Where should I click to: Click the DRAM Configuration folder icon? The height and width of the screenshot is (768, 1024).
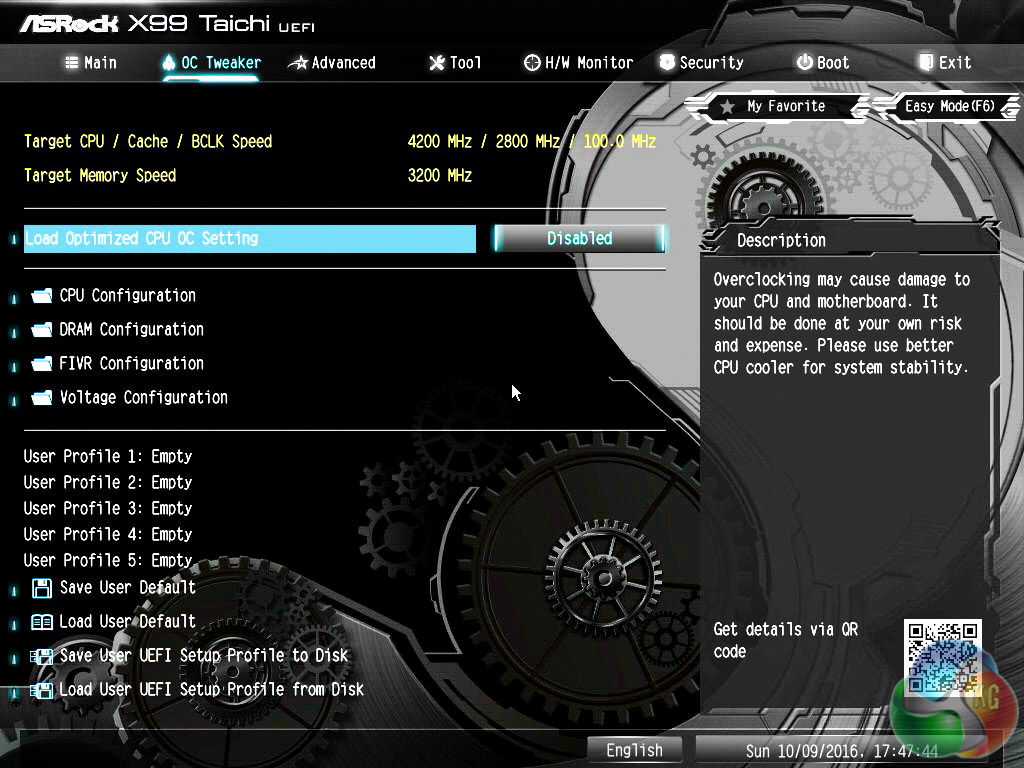tap(42, 329)
